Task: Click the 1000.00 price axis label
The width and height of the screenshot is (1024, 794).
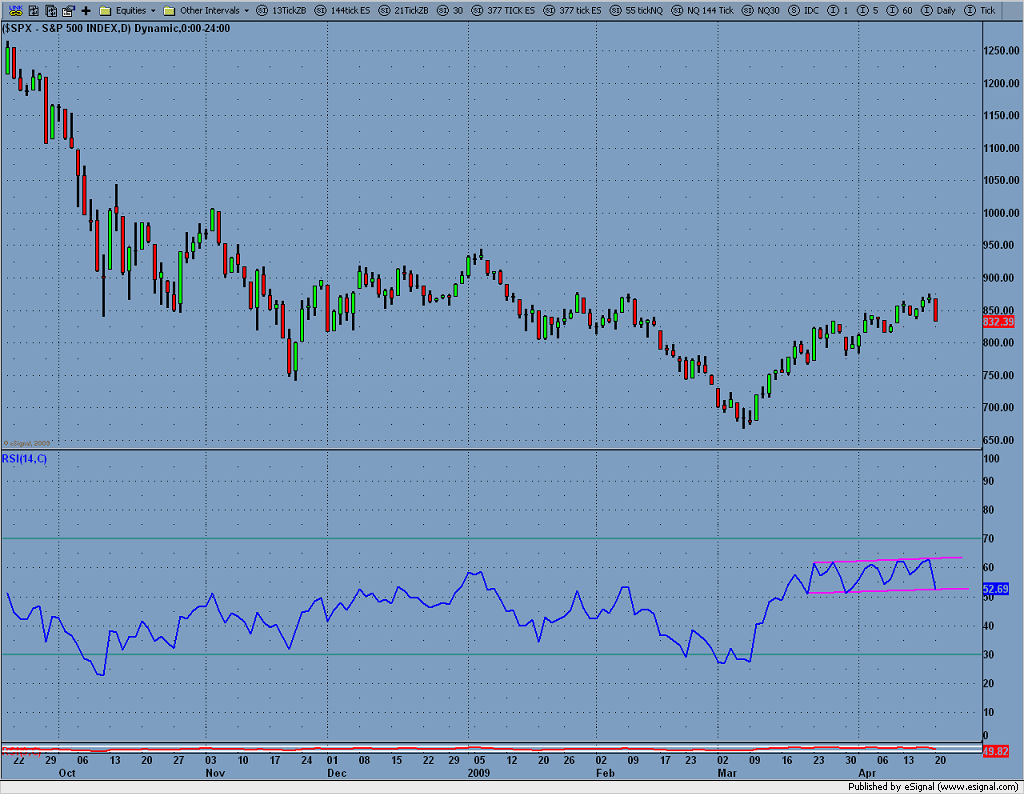Action: 1001,213
